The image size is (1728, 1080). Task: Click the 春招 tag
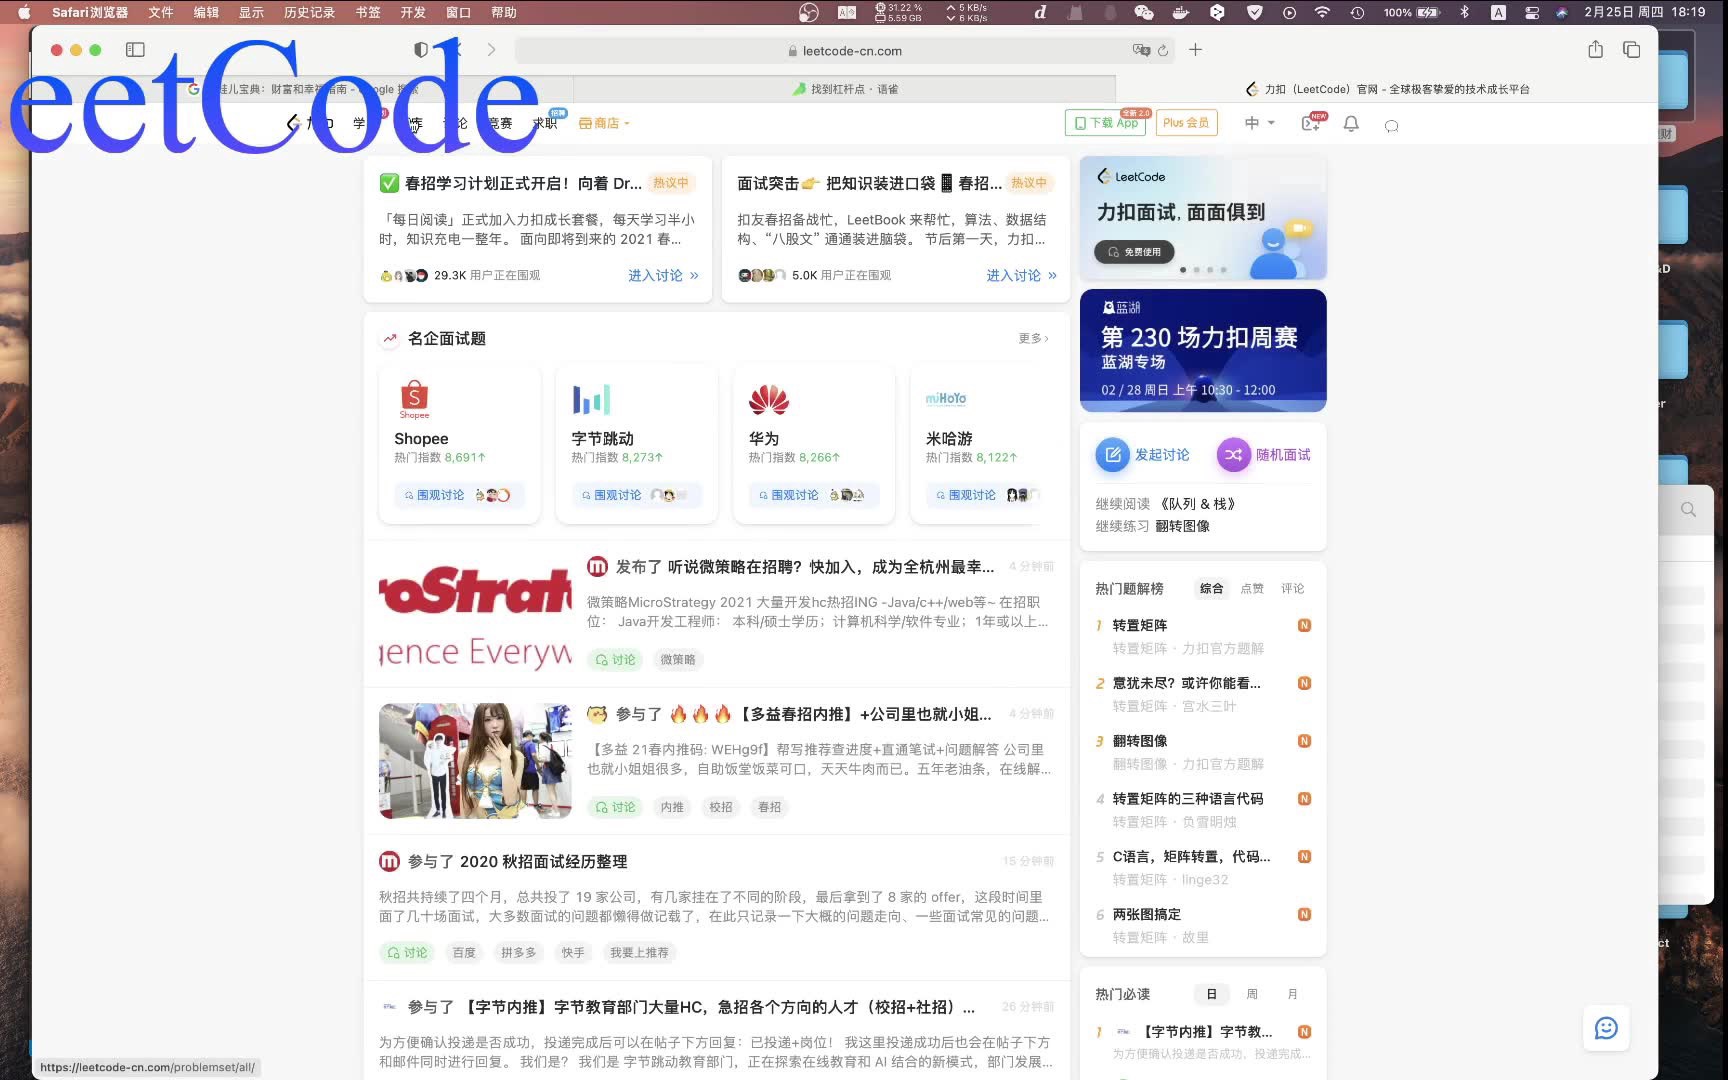click(769, 807)
